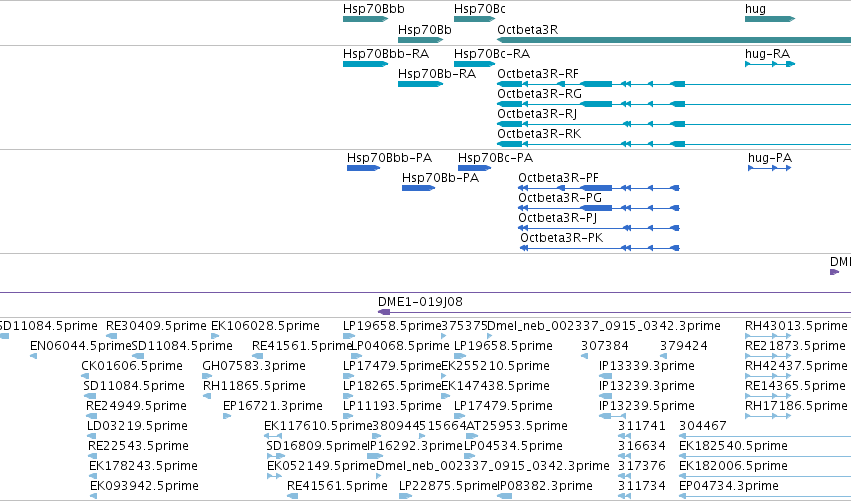Image resolution: width=851 pixels, height=501 pixels.
Task: Select the Octbeta3R-PK protein label
Action: [561, 238]
